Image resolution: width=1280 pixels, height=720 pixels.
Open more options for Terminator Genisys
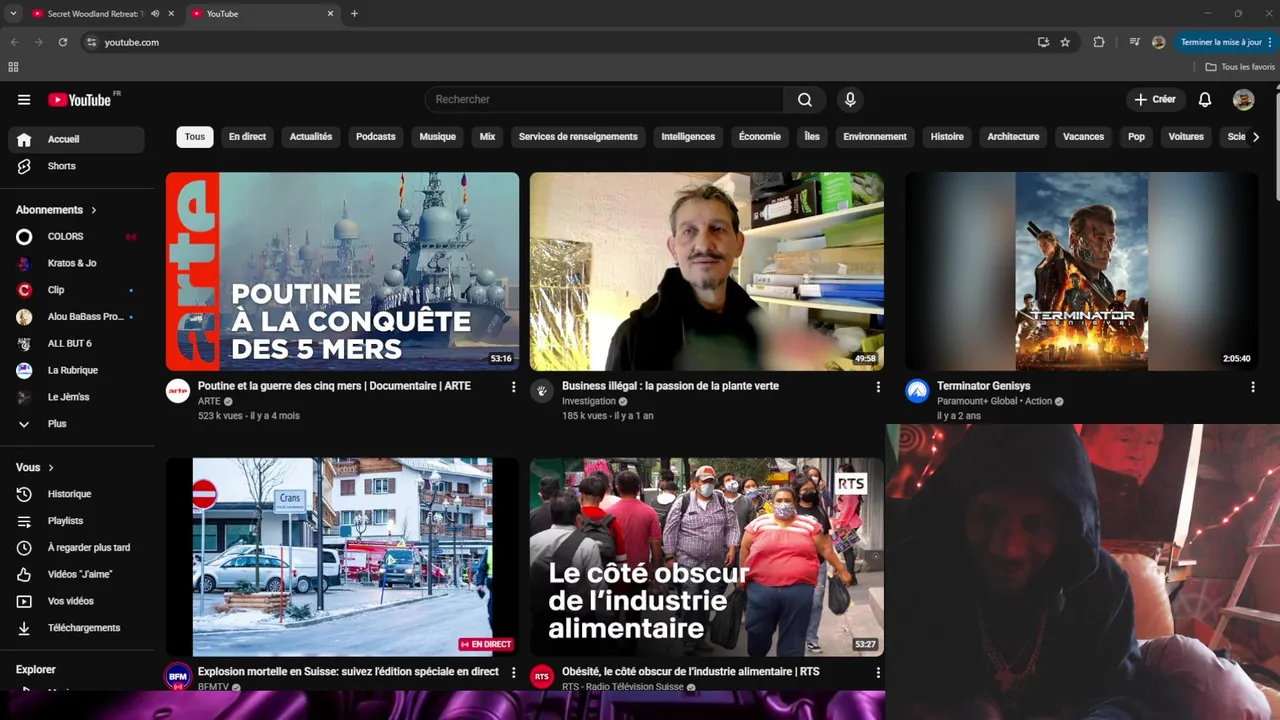tap(1252, 387)
